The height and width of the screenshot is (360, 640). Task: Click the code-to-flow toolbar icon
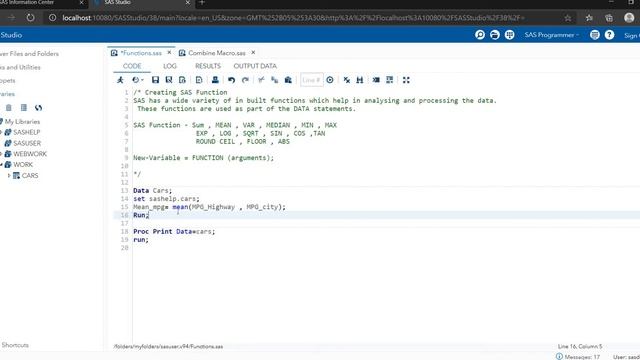390,80
